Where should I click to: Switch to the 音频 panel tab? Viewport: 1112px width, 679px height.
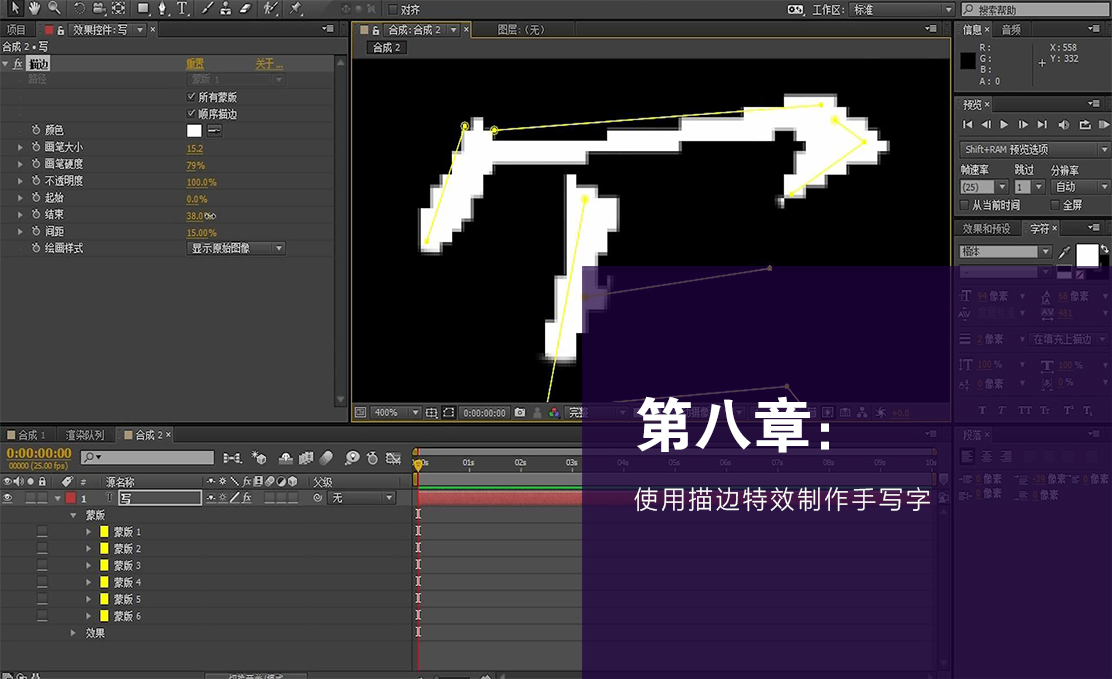(x=1011, y=30)
